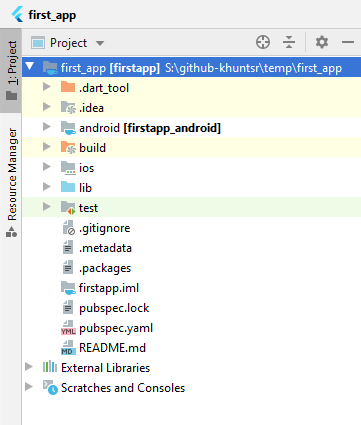Hide the Project panel with minus icon
361x425 pixels.
coord(348,42)
